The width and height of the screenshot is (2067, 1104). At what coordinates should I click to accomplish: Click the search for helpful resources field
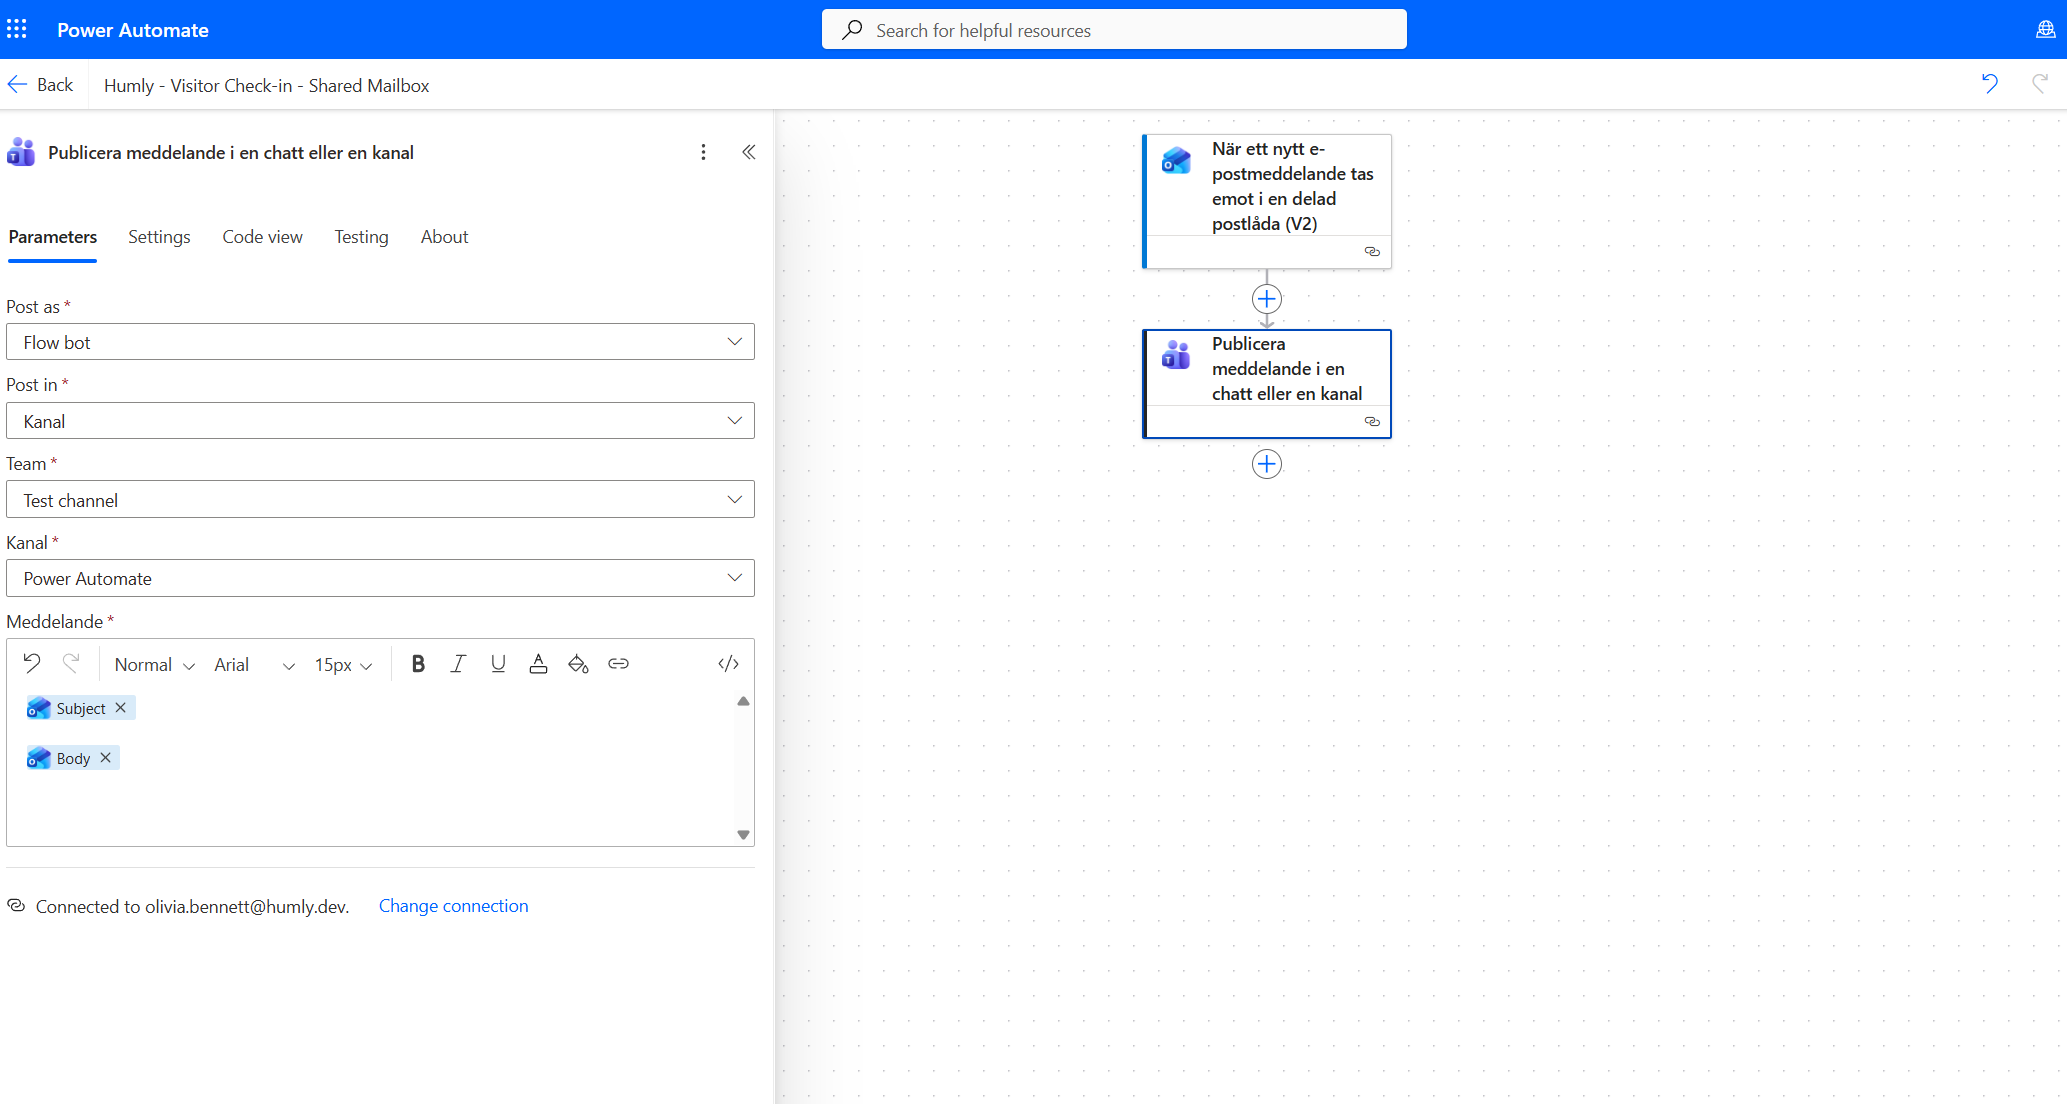click(x=1114, y=30)
